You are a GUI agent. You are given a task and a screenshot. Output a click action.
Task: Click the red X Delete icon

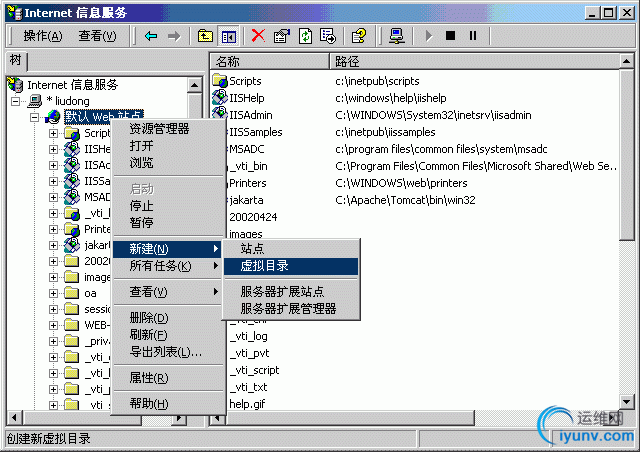point(258,36)
